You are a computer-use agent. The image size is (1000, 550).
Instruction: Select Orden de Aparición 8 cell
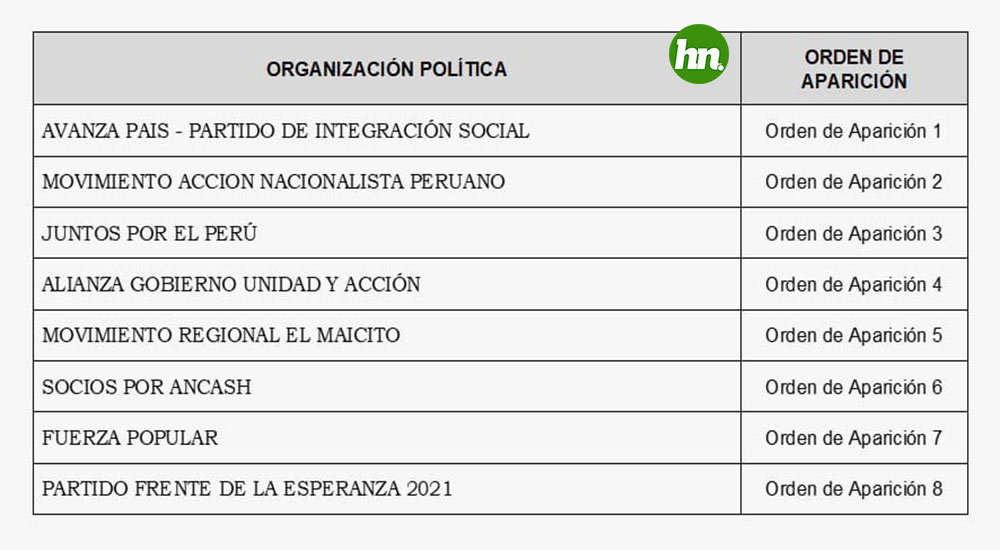854,489
